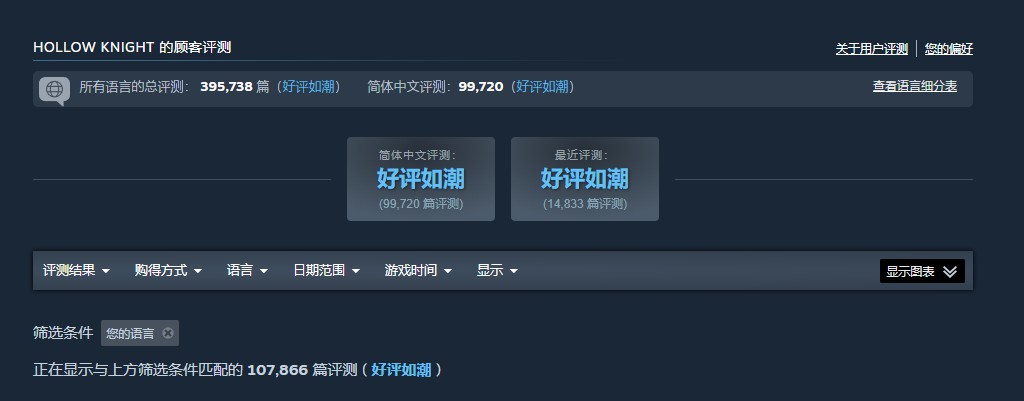The width and height of the screenshot is (1024, 401).
Task: Open the 语言 filter dropdown
Action: coord(248,270)
